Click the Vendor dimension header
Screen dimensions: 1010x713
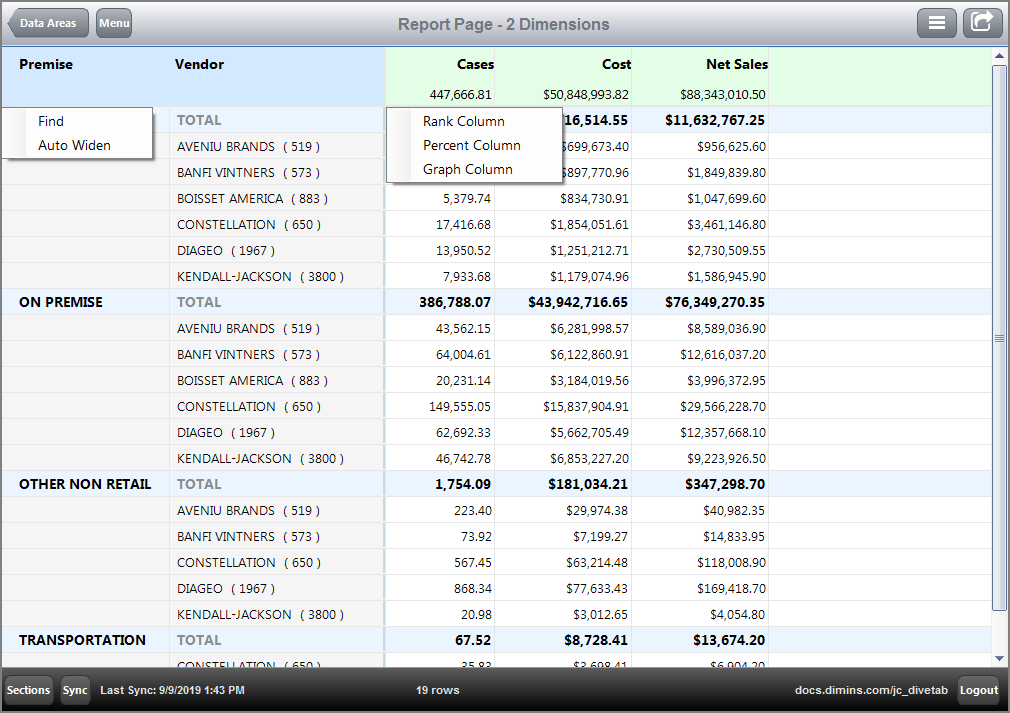(199, 64)
